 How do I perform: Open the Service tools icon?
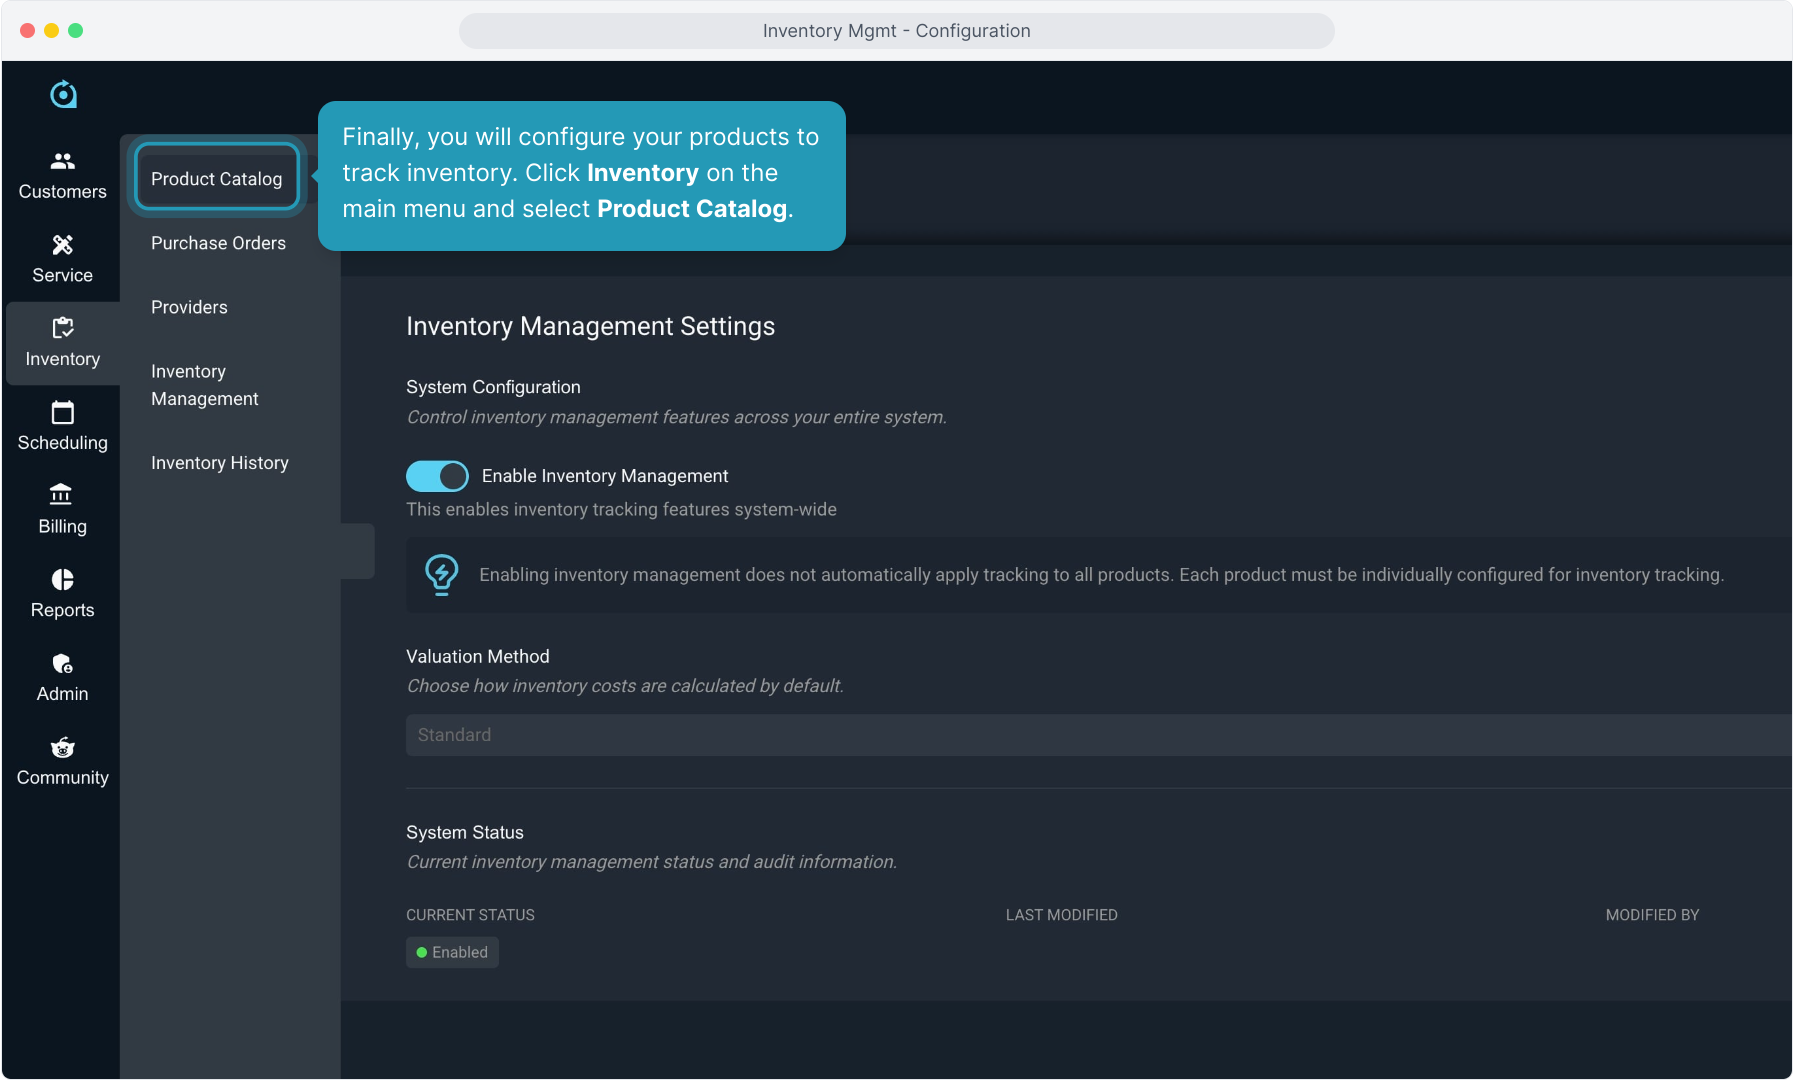tap(62, 245)
